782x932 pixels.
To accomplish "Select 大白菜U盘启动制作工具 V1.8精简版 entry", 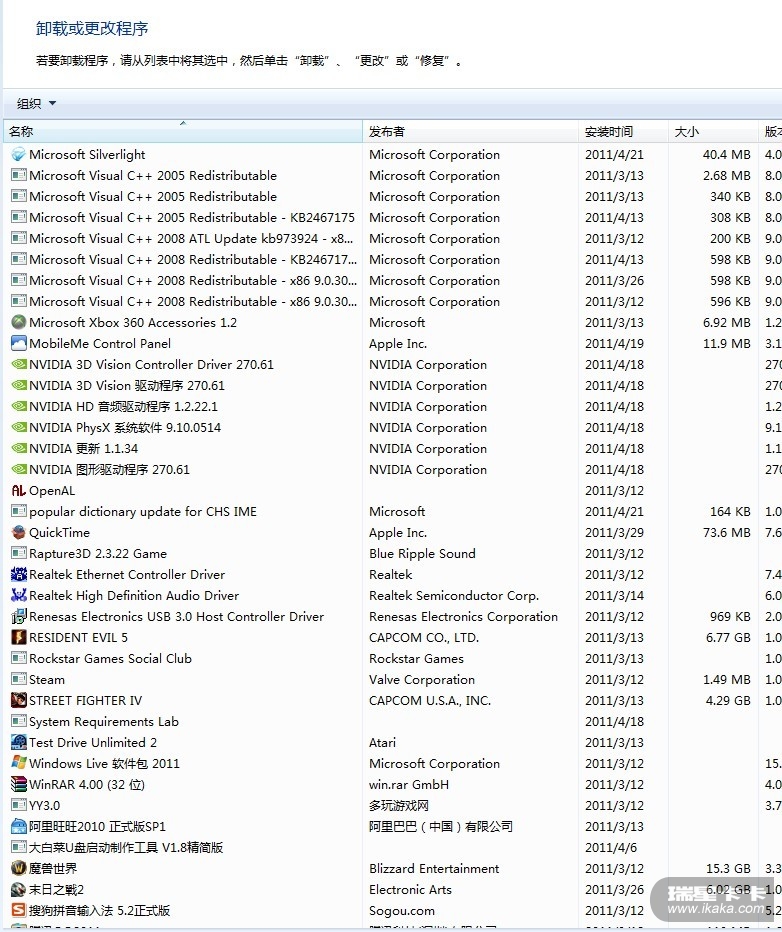I will [x=126, y=848].
